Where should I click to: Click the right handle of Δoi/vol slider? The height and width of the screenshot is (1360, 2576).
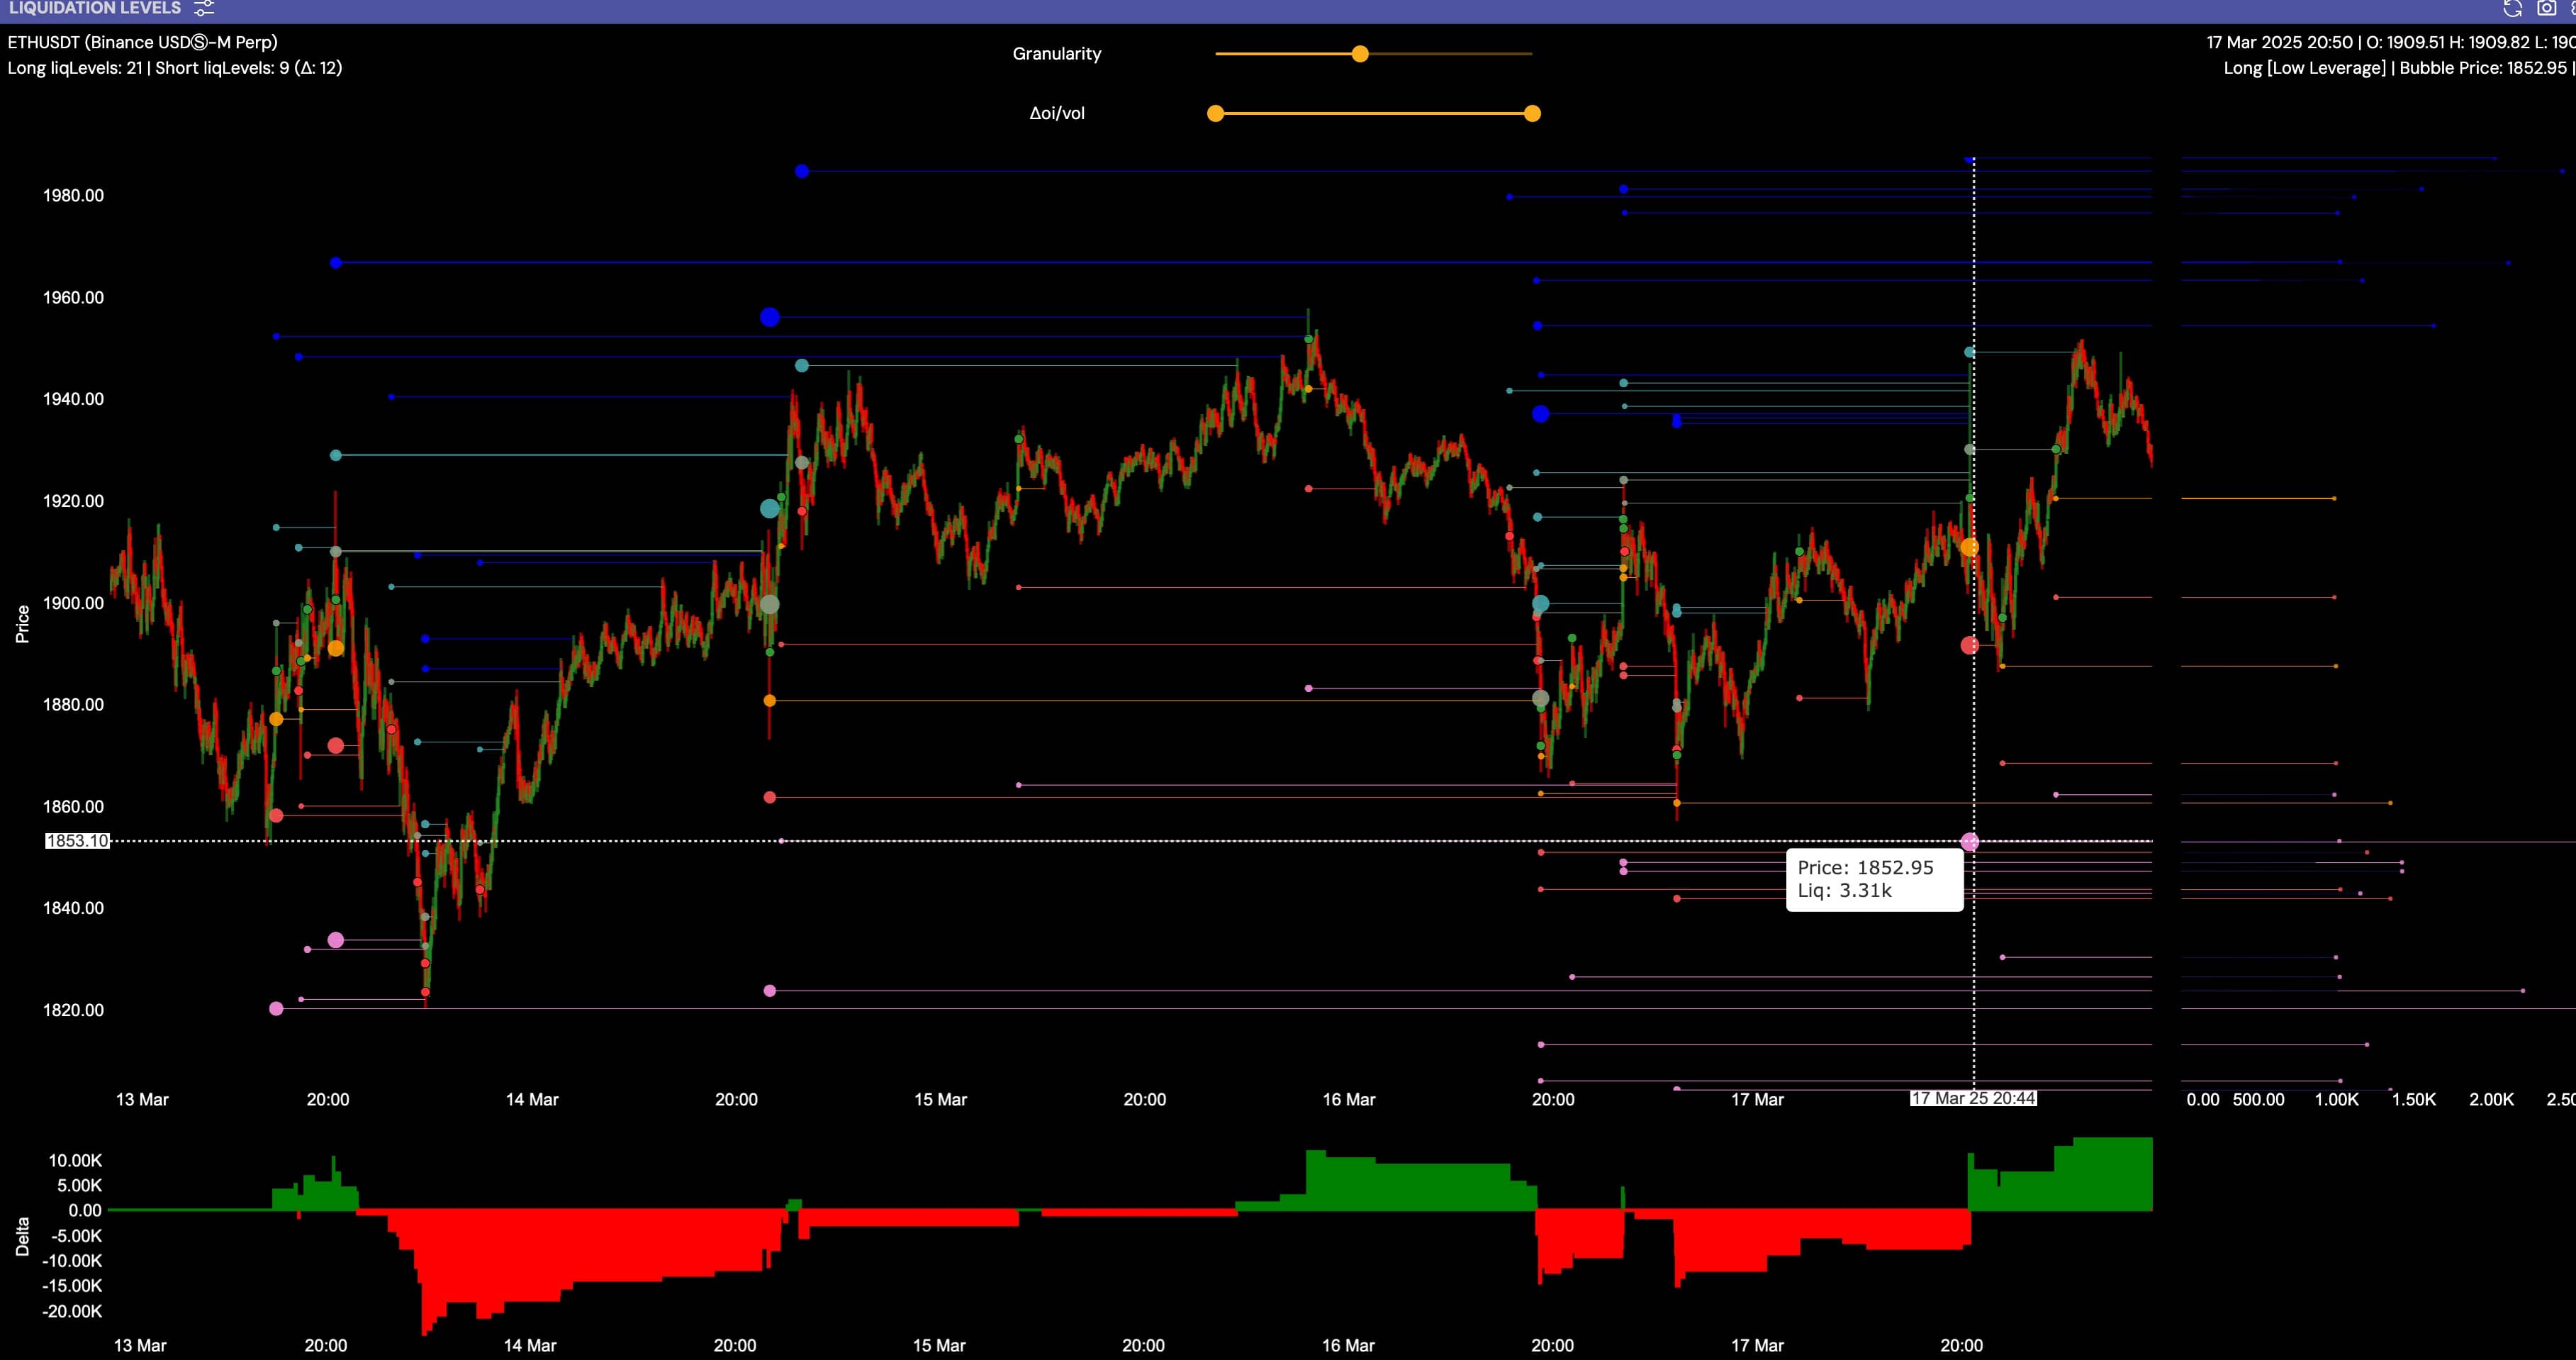pyautogui.click(x=1532, y=114)
